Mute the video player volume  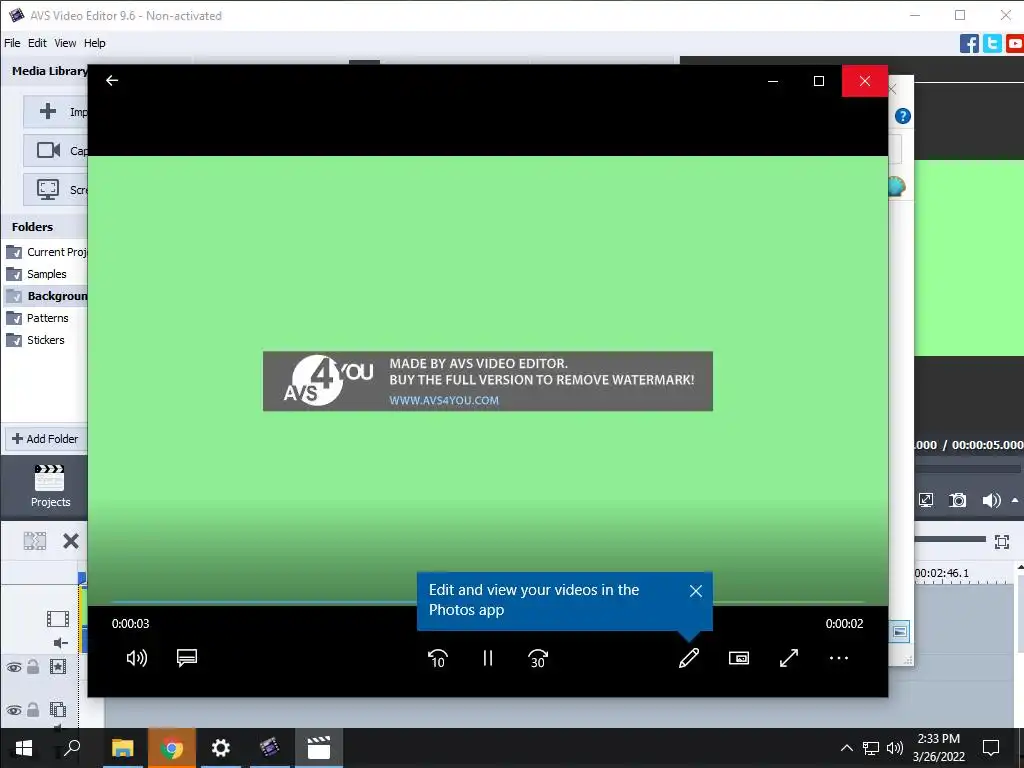pos(136,658)
